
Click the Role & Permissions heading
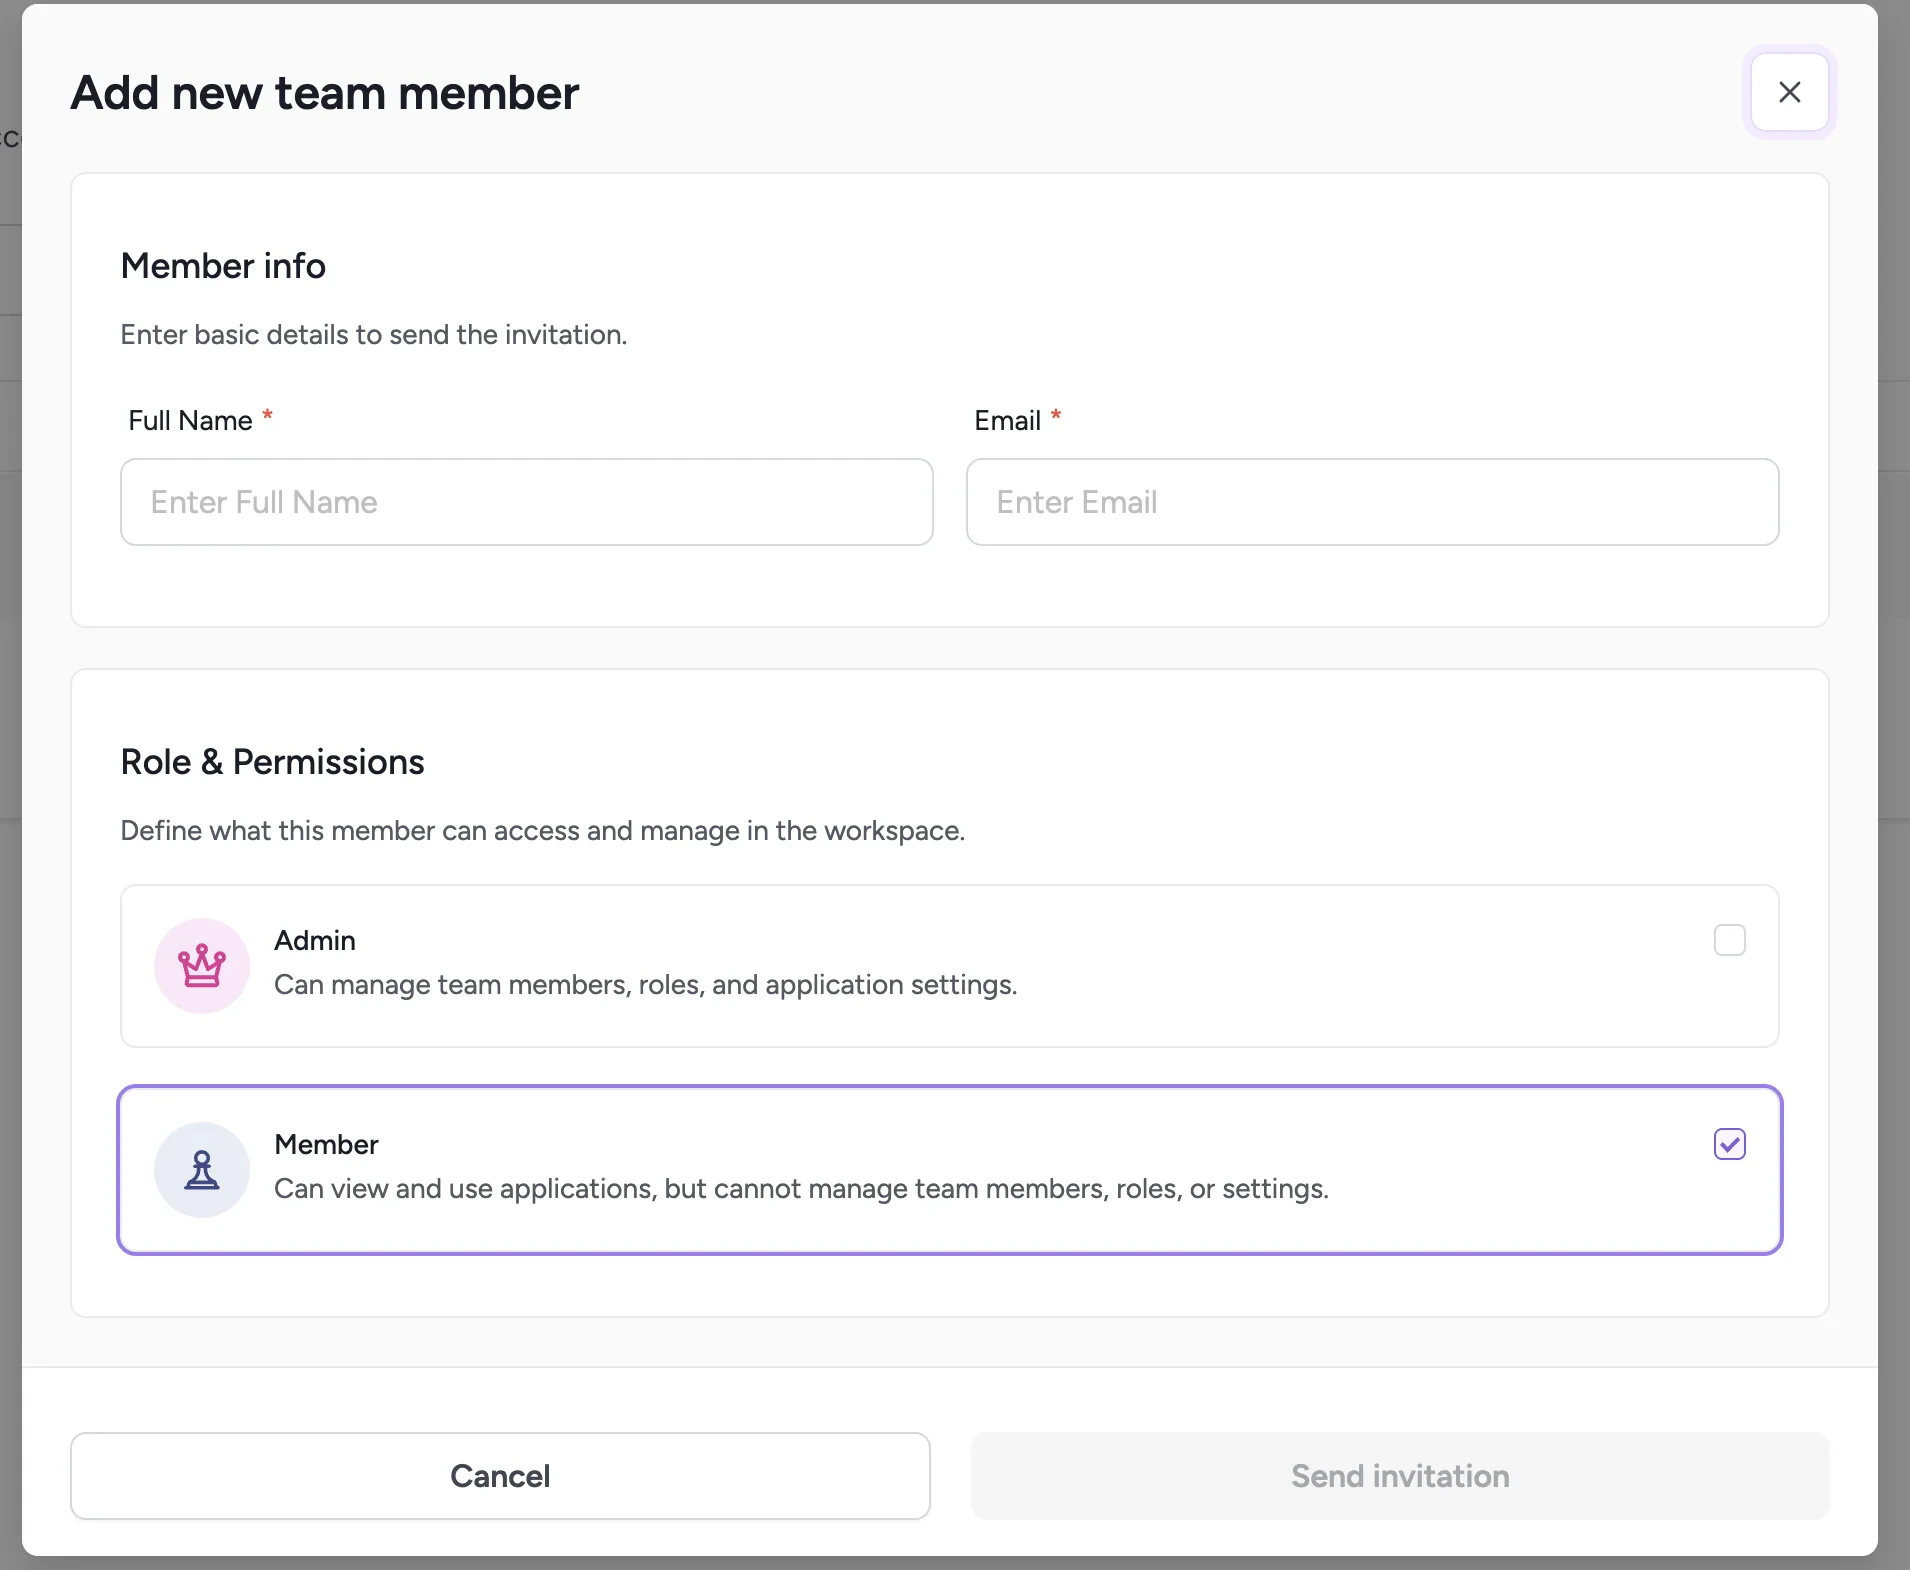pyautogui.click(x=272, y=762)
